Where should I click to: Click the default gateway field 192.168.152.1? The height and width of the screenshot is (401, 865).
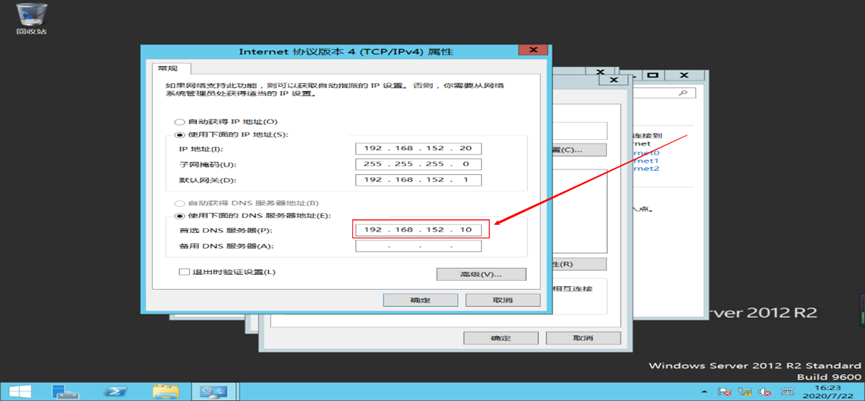pyautogui.click(x=418, y=180)
